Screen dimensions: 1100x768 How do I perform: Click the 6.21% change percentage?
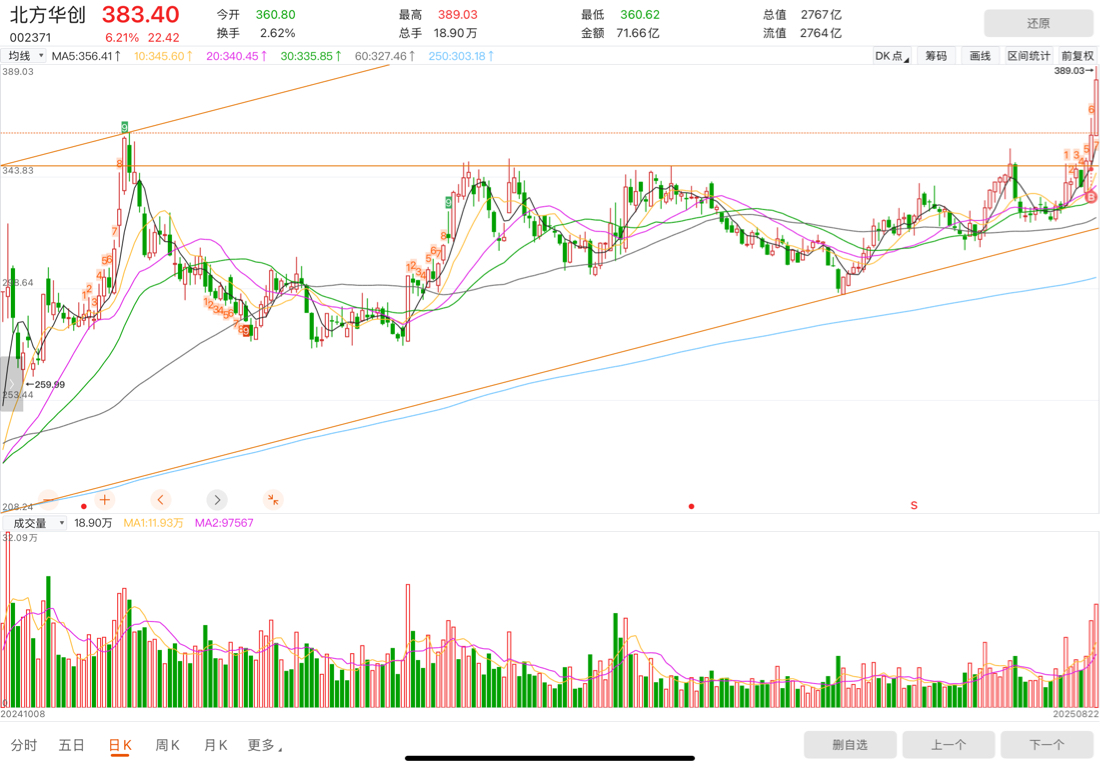(122, 38)
